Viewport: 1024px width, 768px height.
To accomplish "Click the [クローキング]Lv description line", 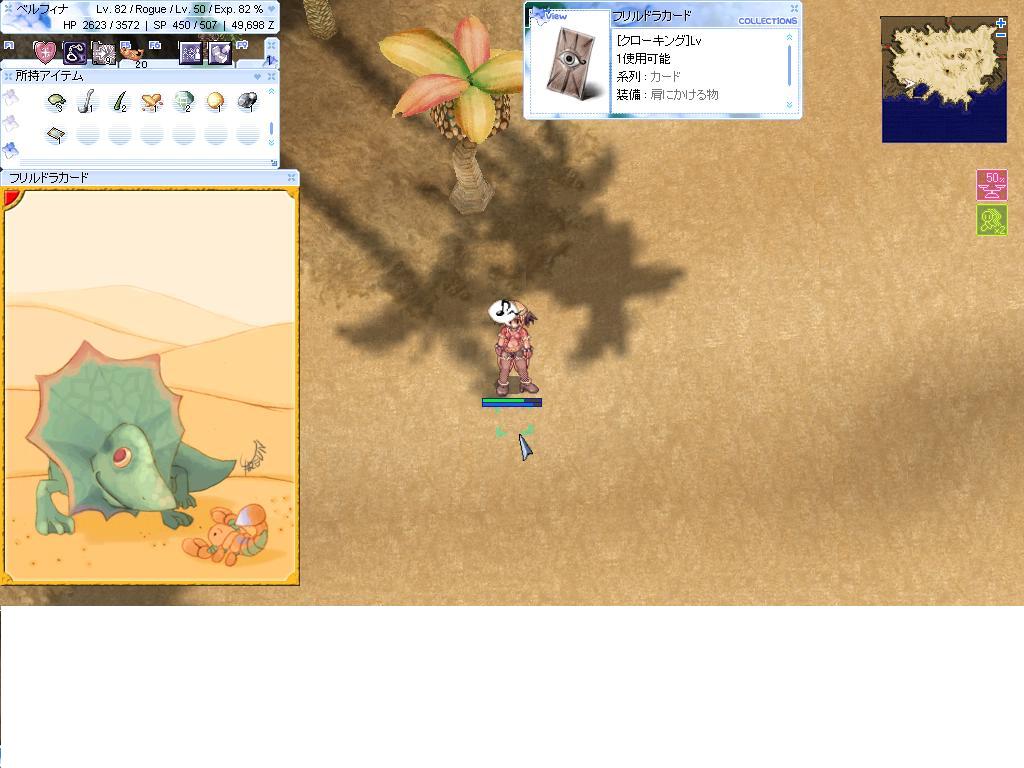I will [x=659, y=40].
